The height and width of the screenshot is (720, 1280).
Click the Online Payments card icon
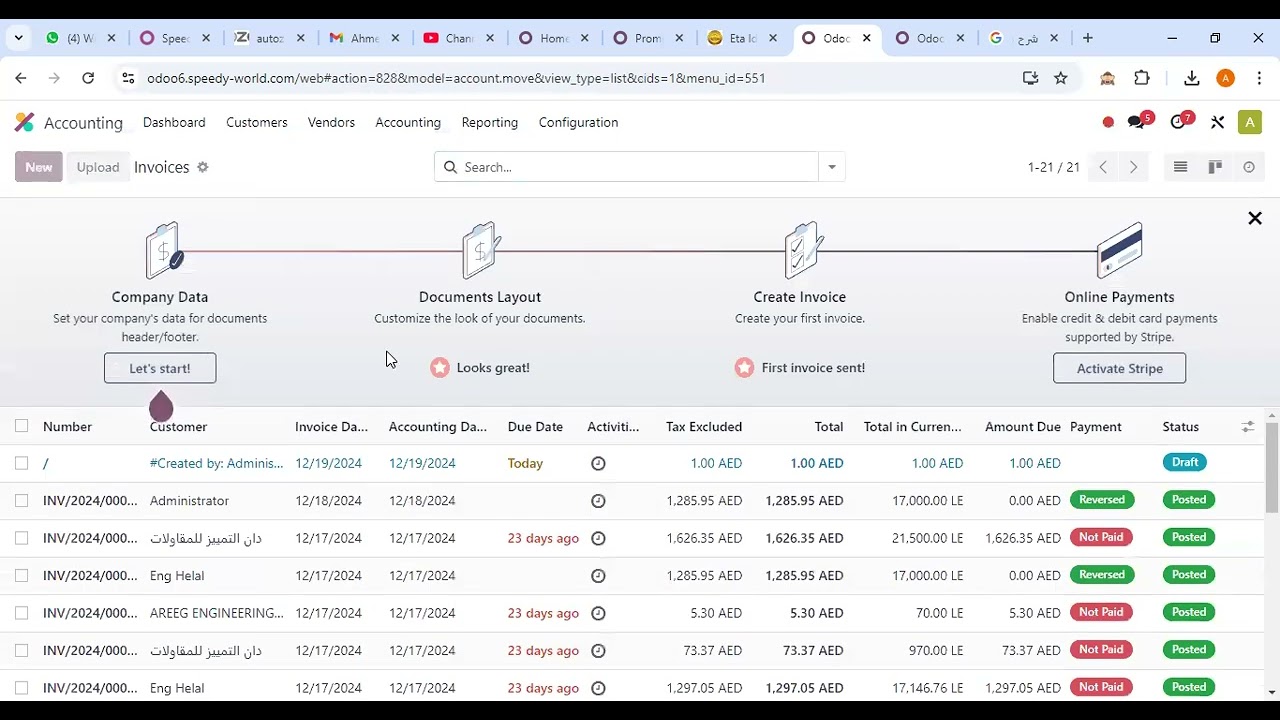tap(1119, 250)
